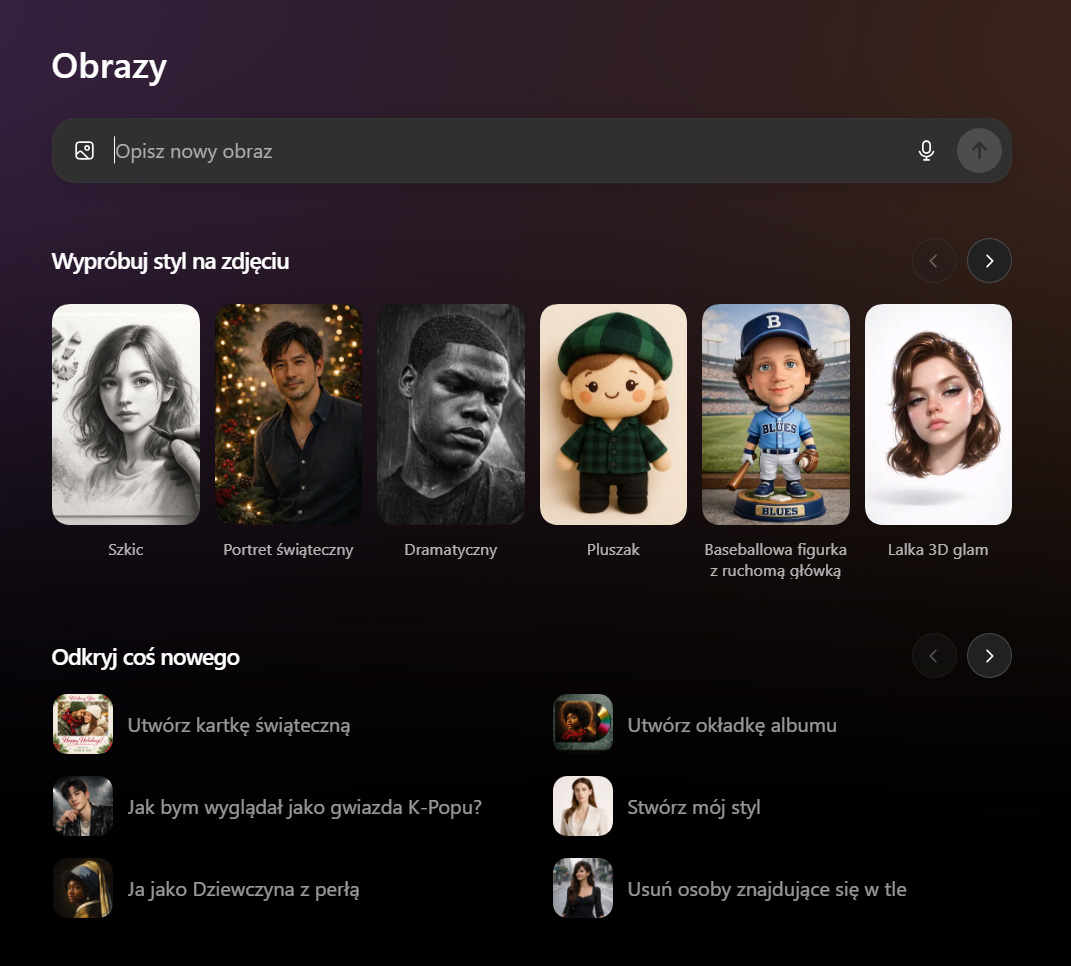Select the Szkic style thumbnail
Screen dimensions: 1071x966
click(x=126, y=414)
